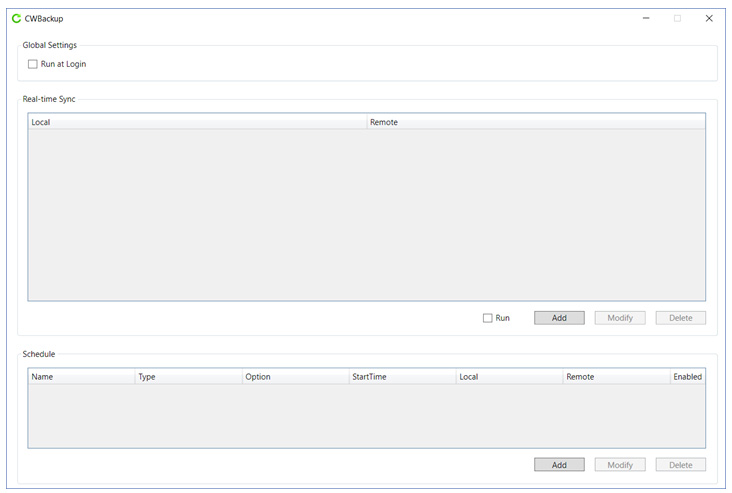Viewport: 732px width, 493px height.
Task: Add a new Real-time Sync entry
Action: [559, 318]
